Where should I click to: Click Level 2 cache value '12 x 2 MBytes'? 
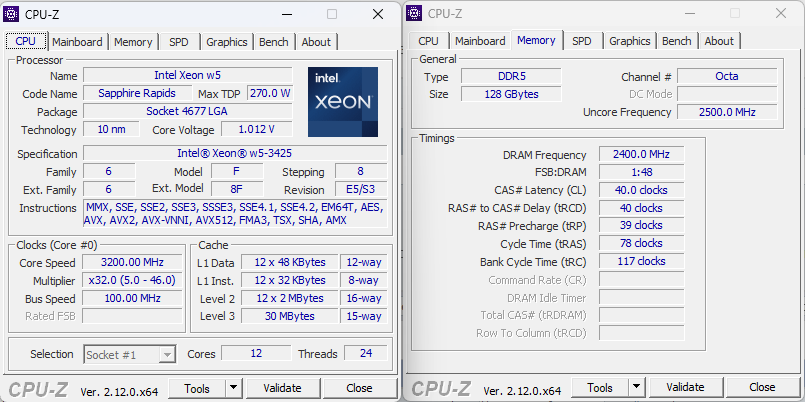(290, 298)
